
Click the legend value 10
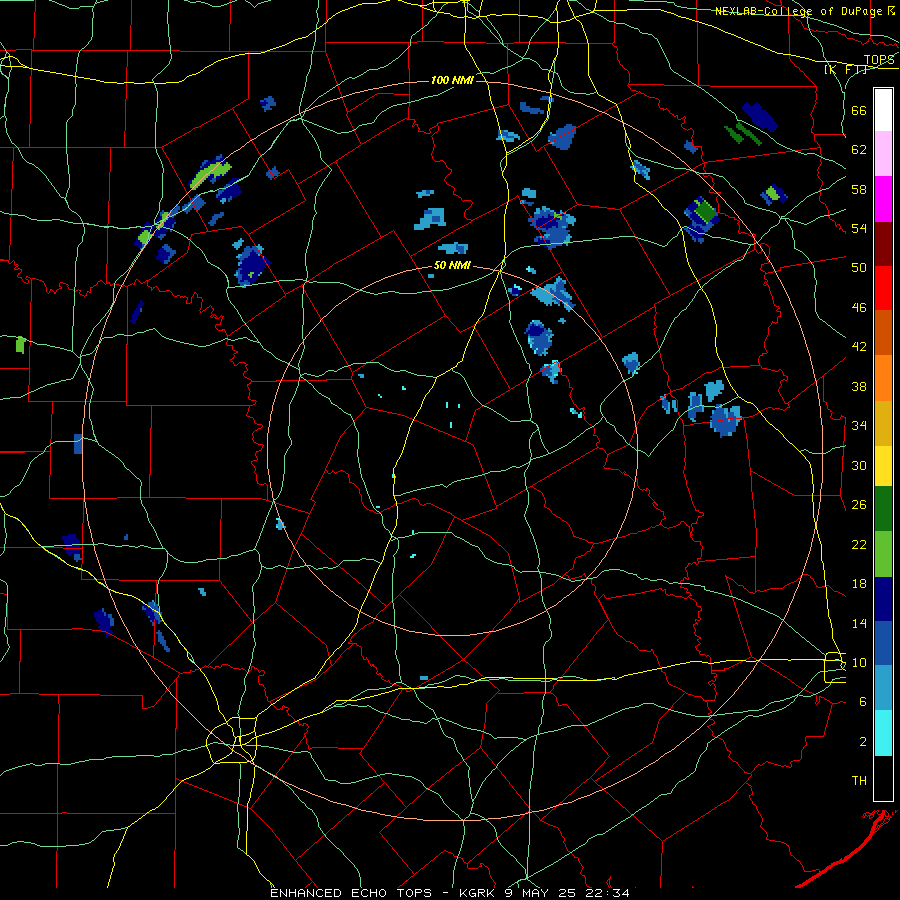click(x=859, y=662)
